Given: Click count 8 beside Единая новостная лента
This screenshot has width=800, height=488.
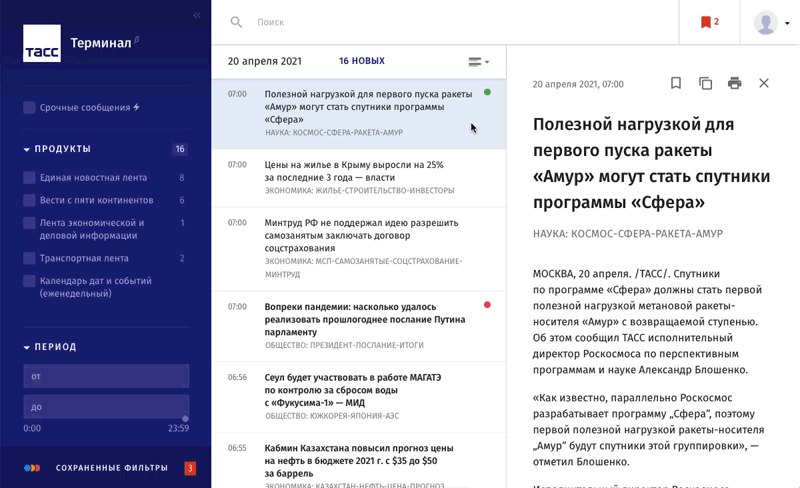Looking at the screenshot, I should (182, 178).
